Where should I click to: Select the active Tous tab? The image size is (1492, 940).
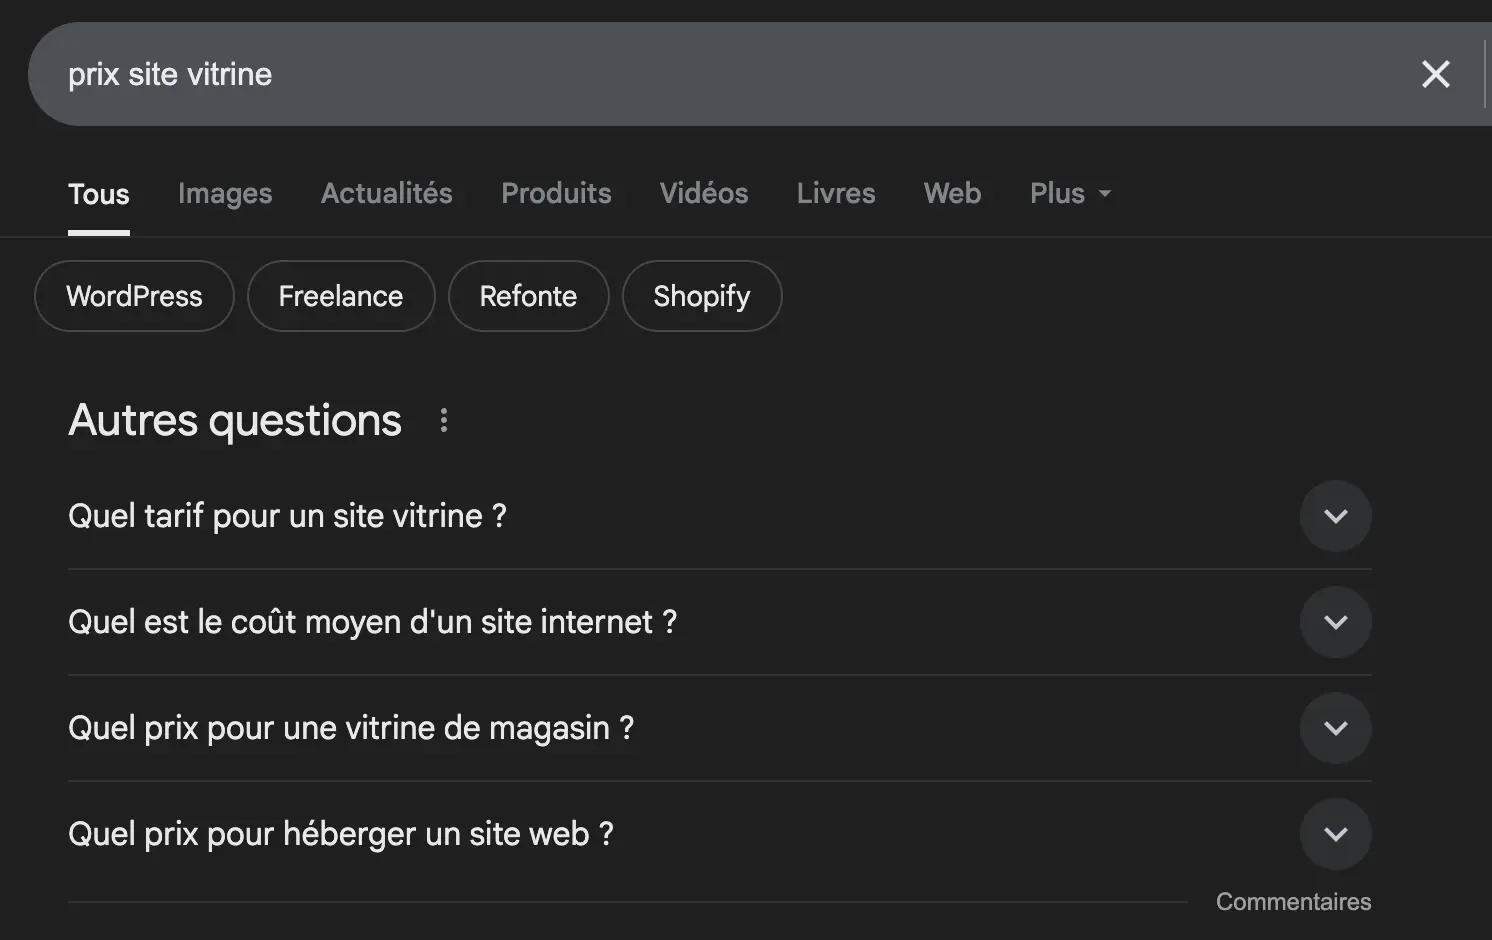[98, 193]
